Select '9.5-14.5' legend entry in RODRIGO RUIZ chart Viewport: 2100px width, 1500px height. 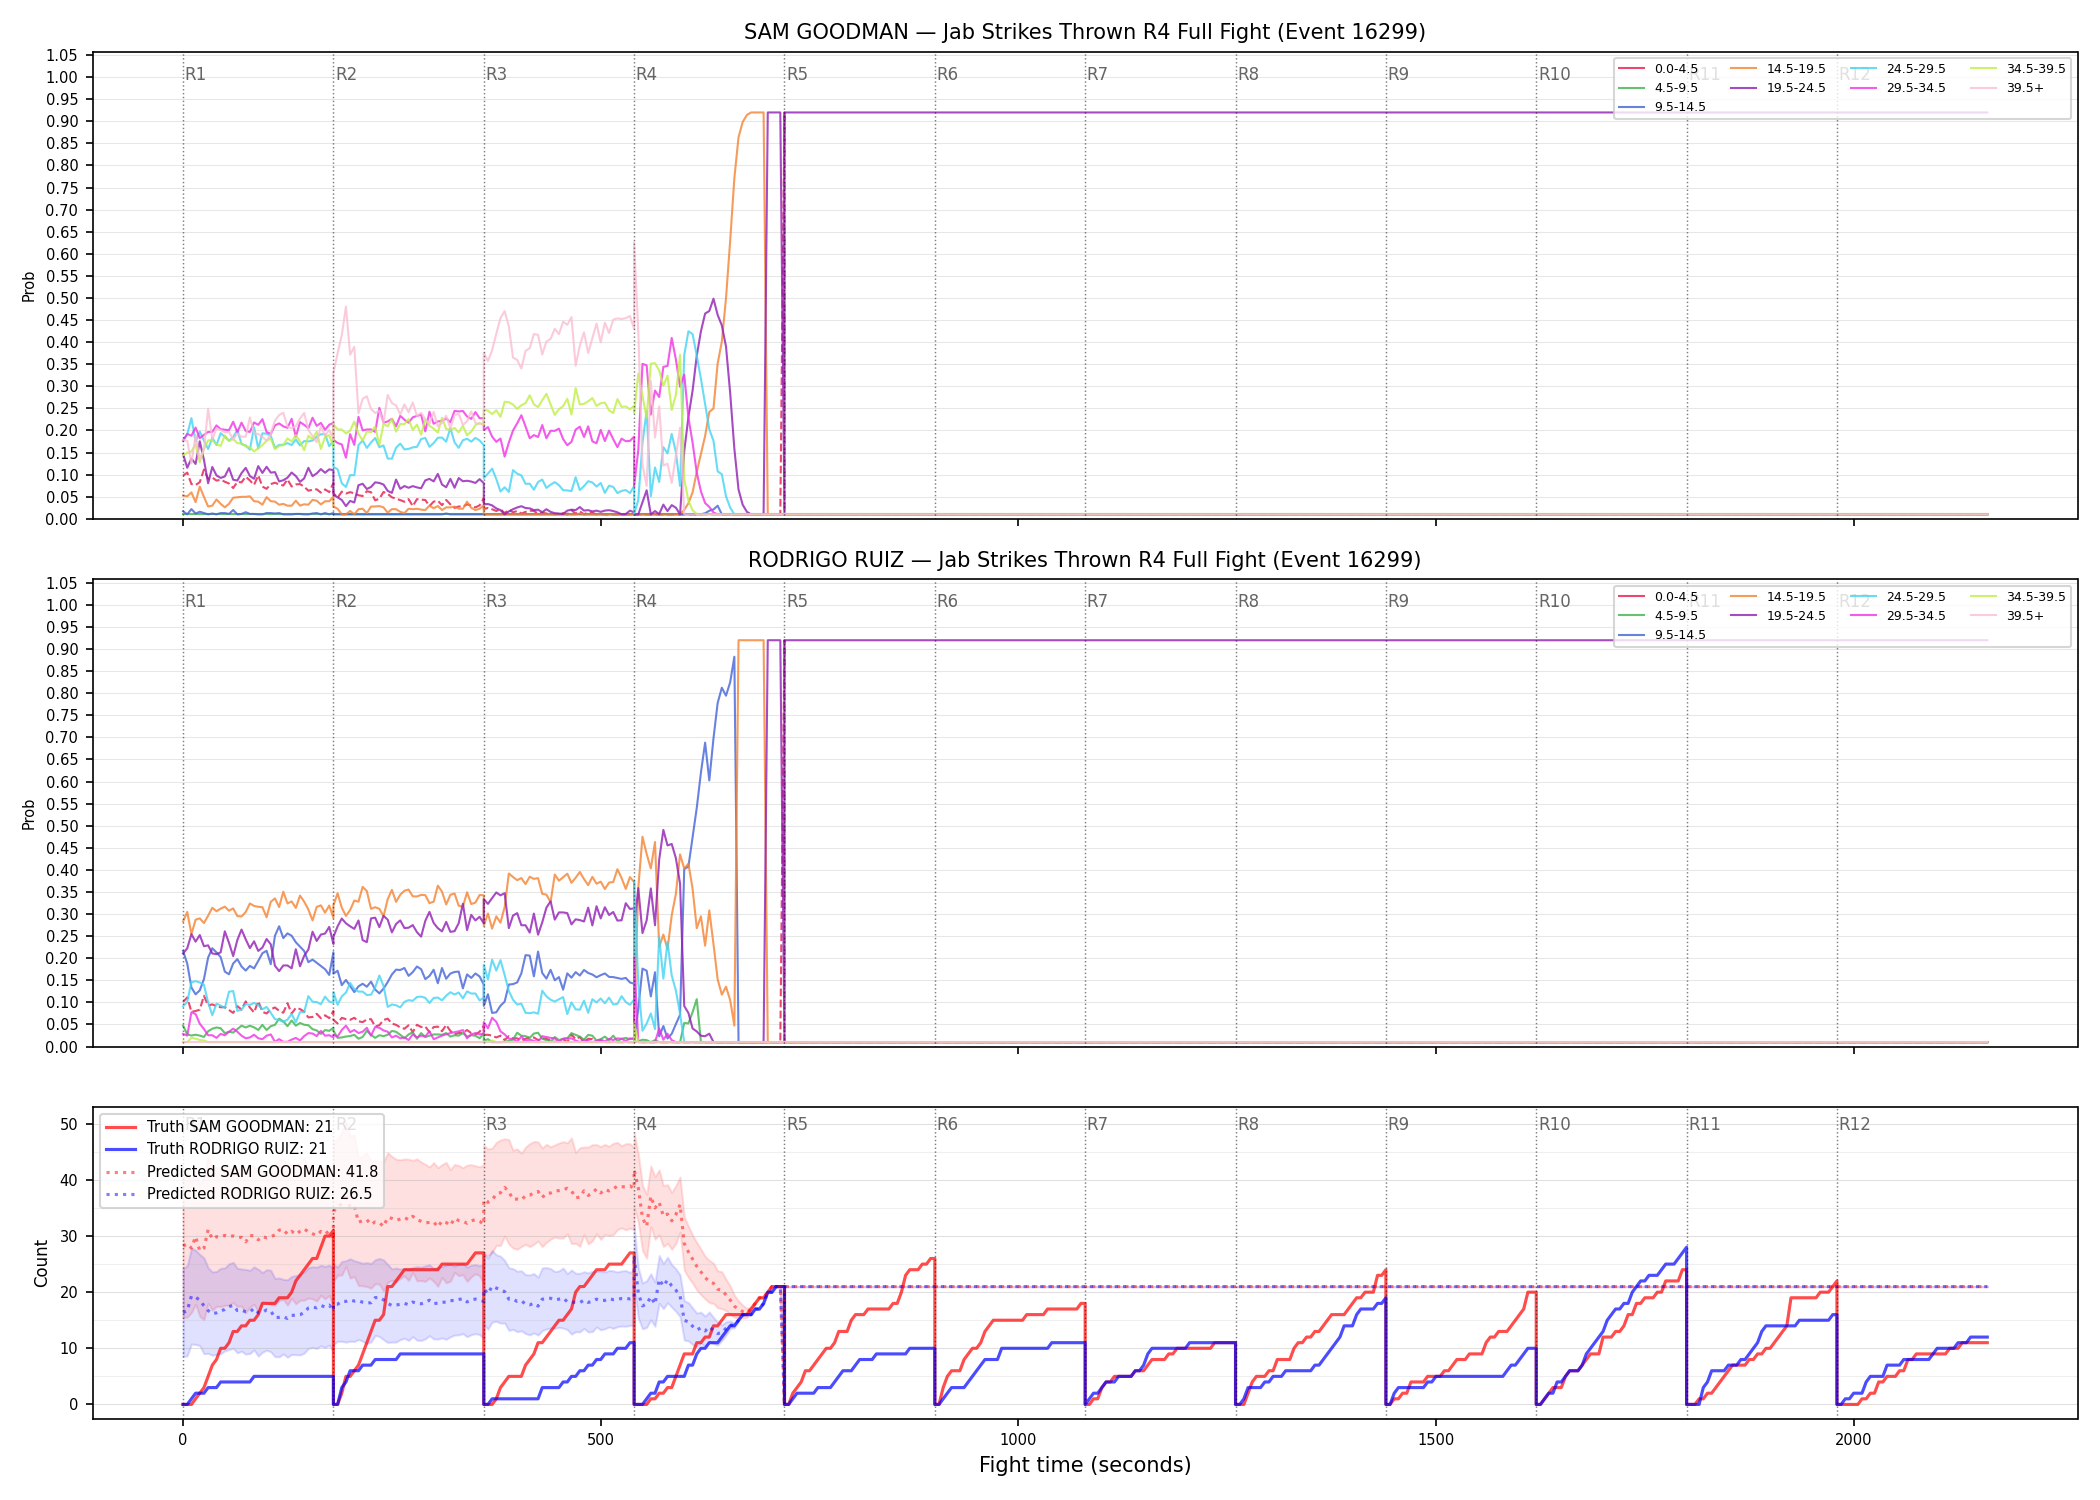pyautogui.click(x=1662, y=635)
